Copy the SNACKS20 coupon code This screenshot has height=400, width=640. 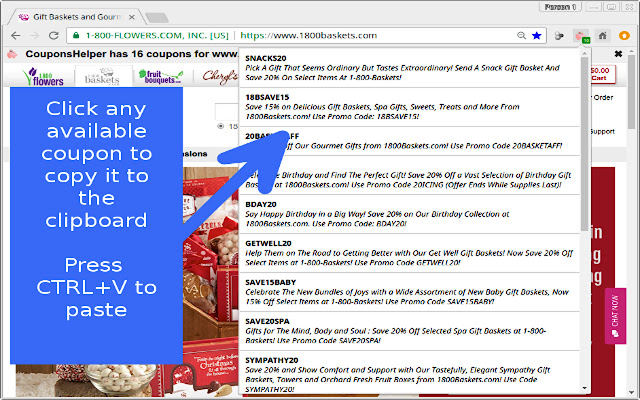(x=409, y=68)
